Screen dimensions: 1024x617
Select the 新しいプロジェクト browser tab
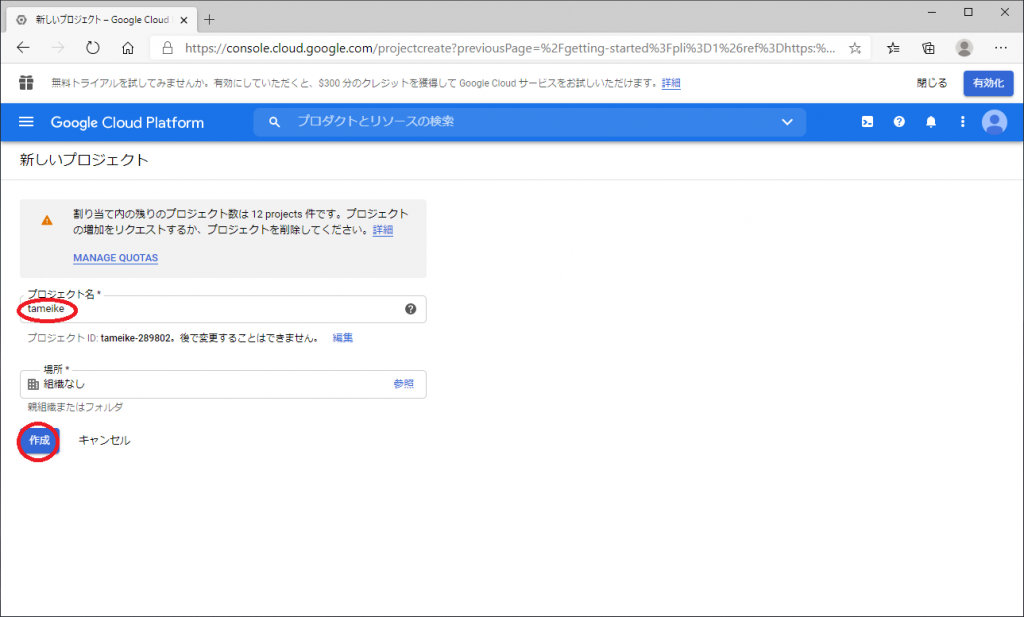pos(100,19)
